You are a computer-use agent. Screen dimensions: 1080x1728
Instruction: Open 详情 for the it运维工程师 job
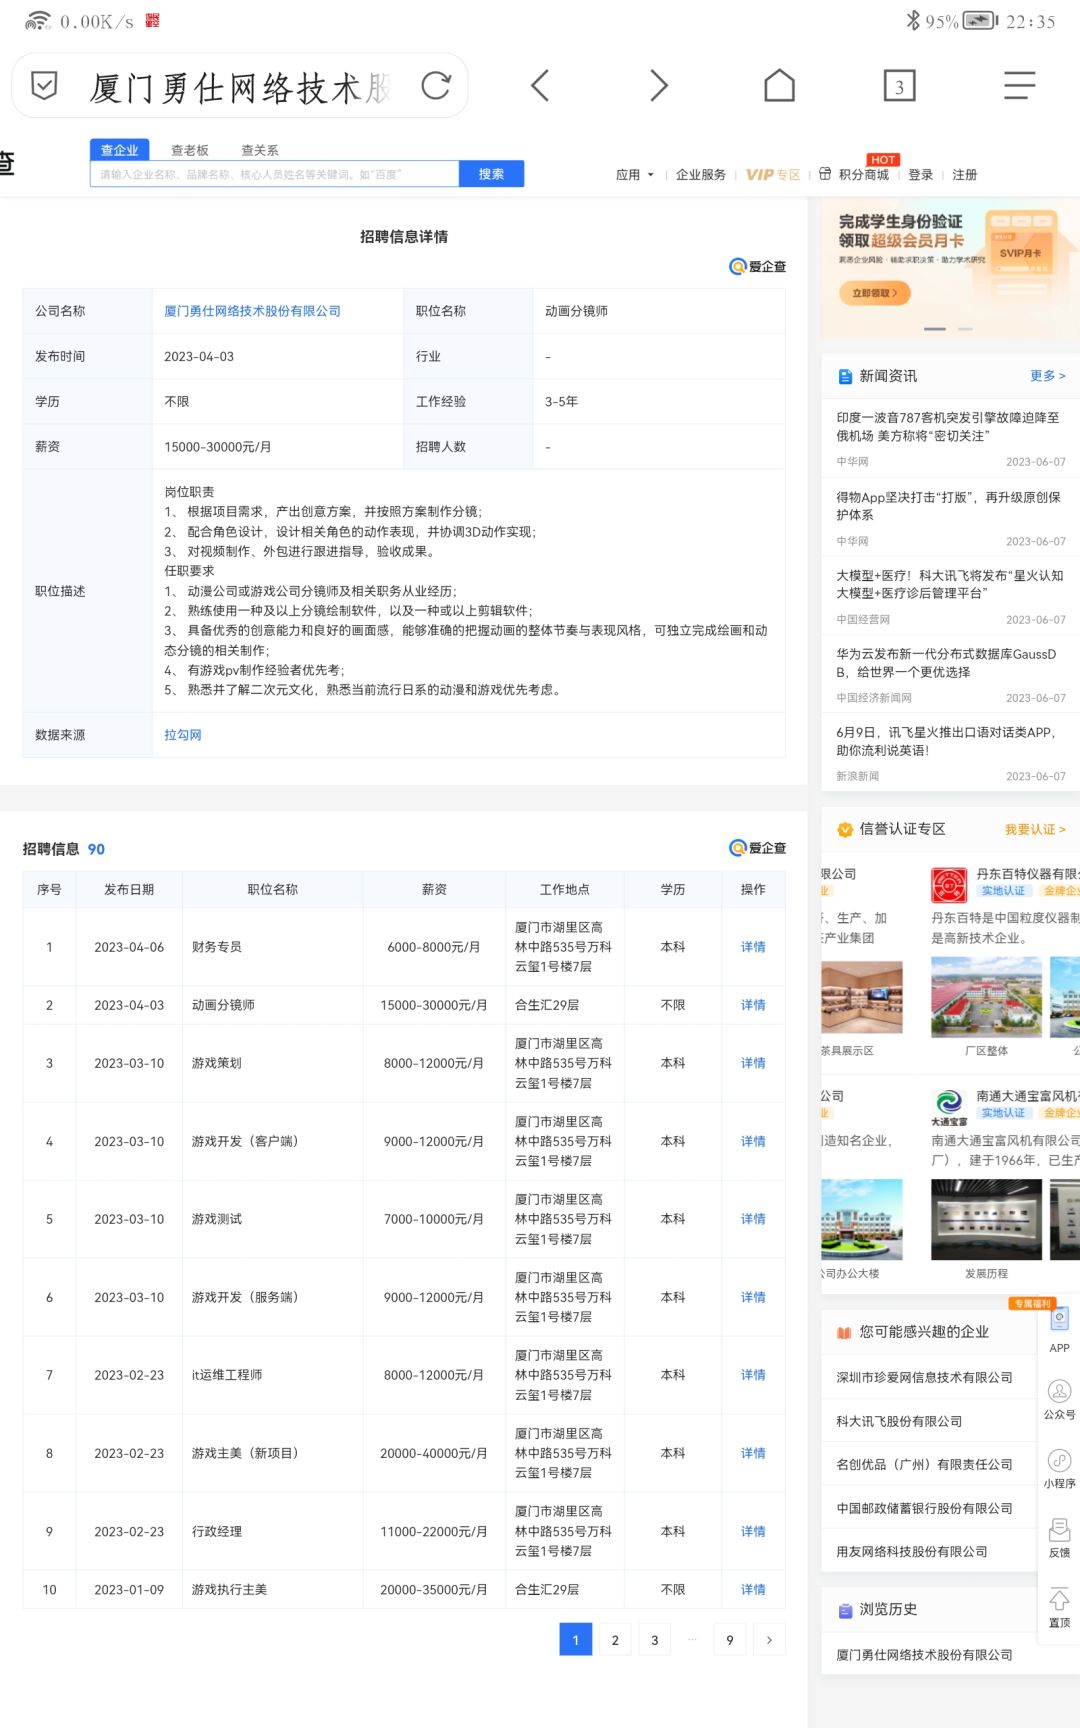753,1375
